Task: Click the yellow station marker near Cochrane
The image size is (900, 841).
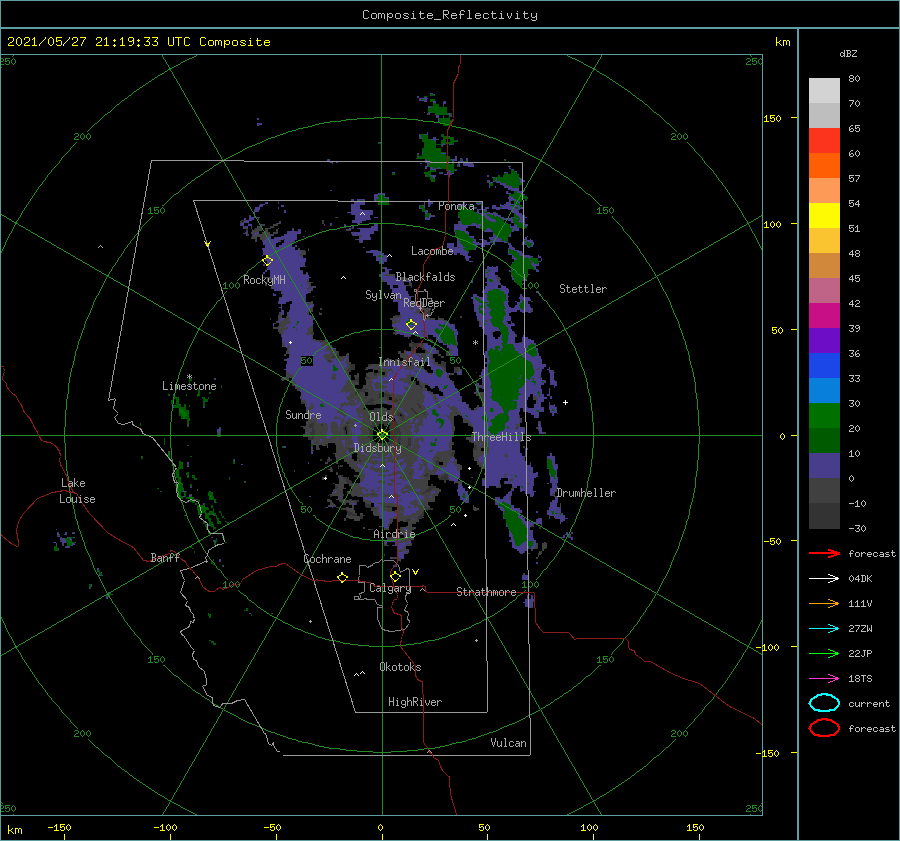Action: 342,578
